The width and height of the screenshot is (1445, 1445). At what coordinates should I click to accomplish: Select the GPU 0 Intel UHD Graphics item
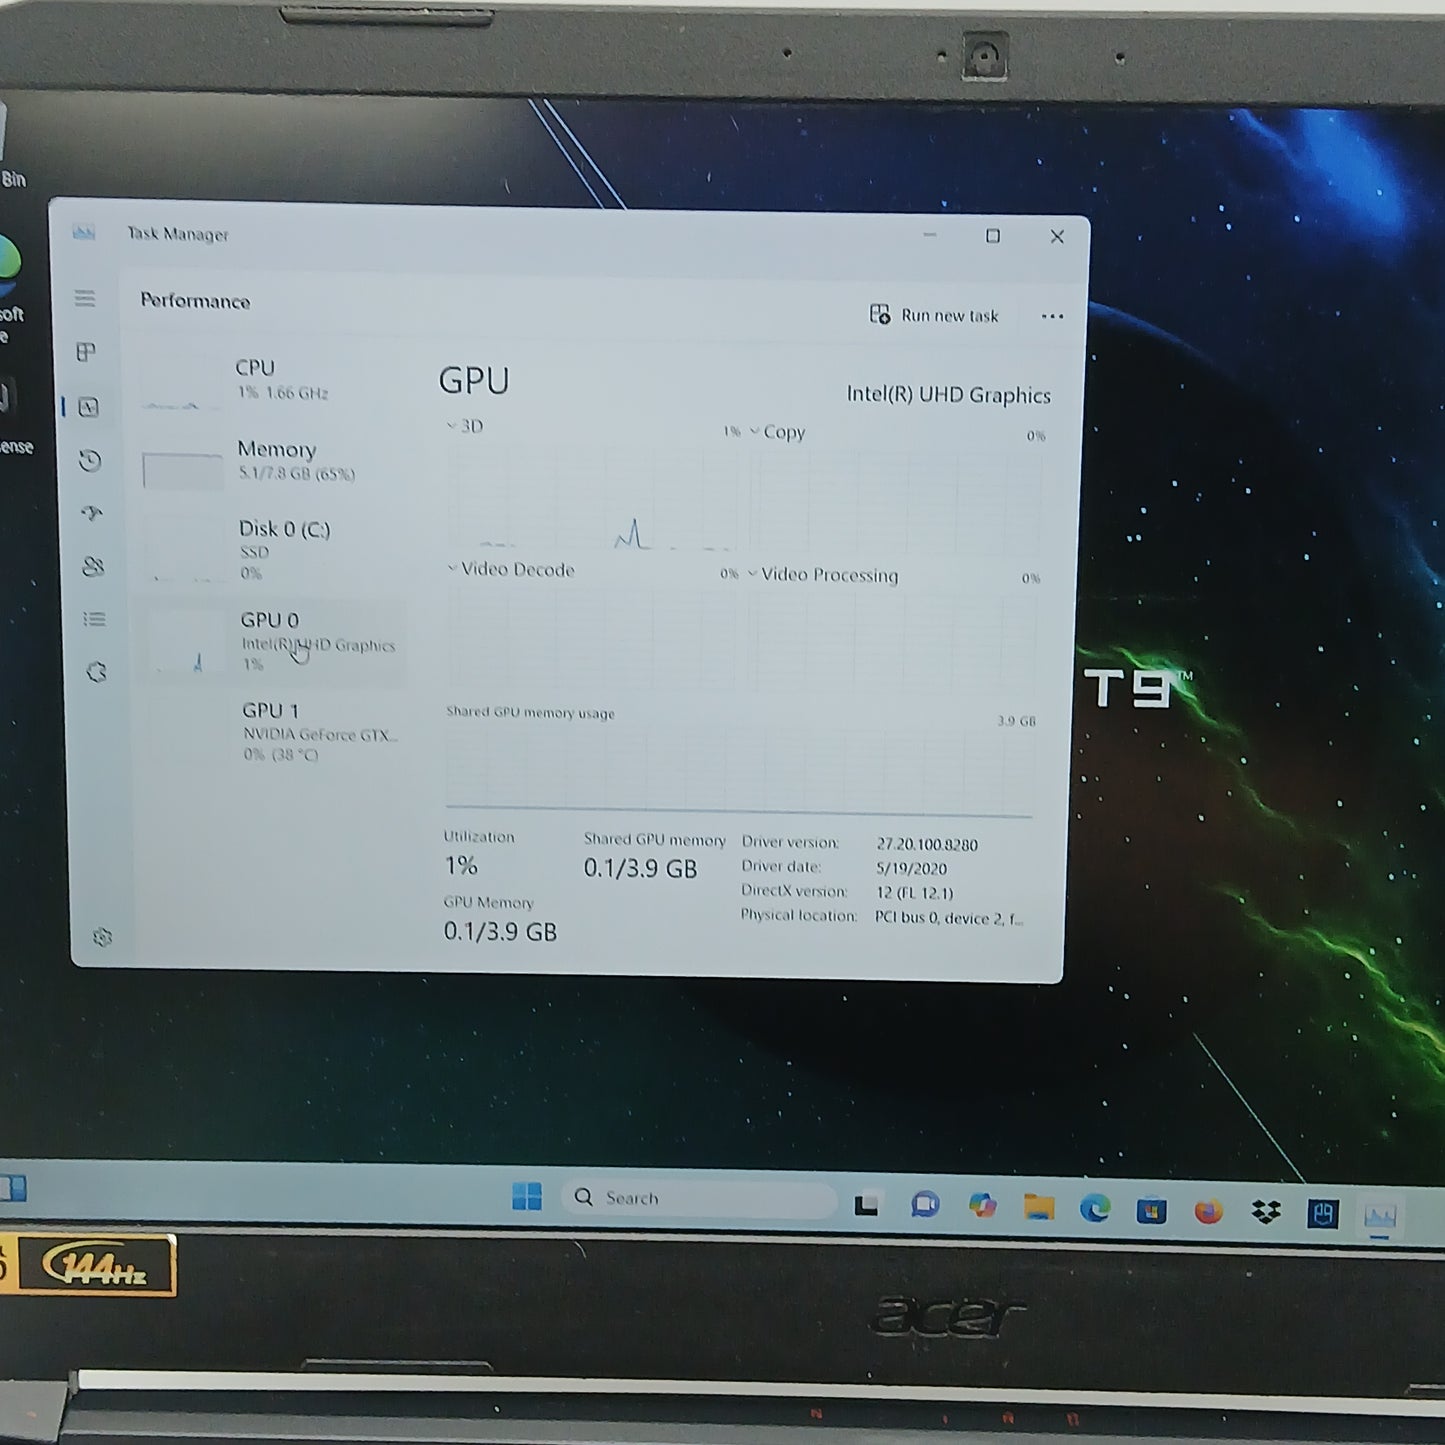pos(272,642)
